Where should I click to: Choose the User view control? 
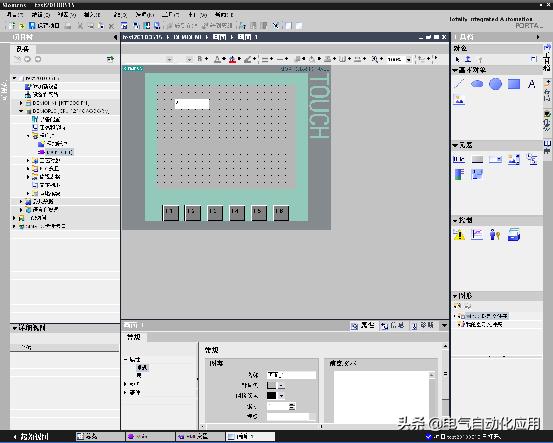pyautogui.click(x=495, y=235)
